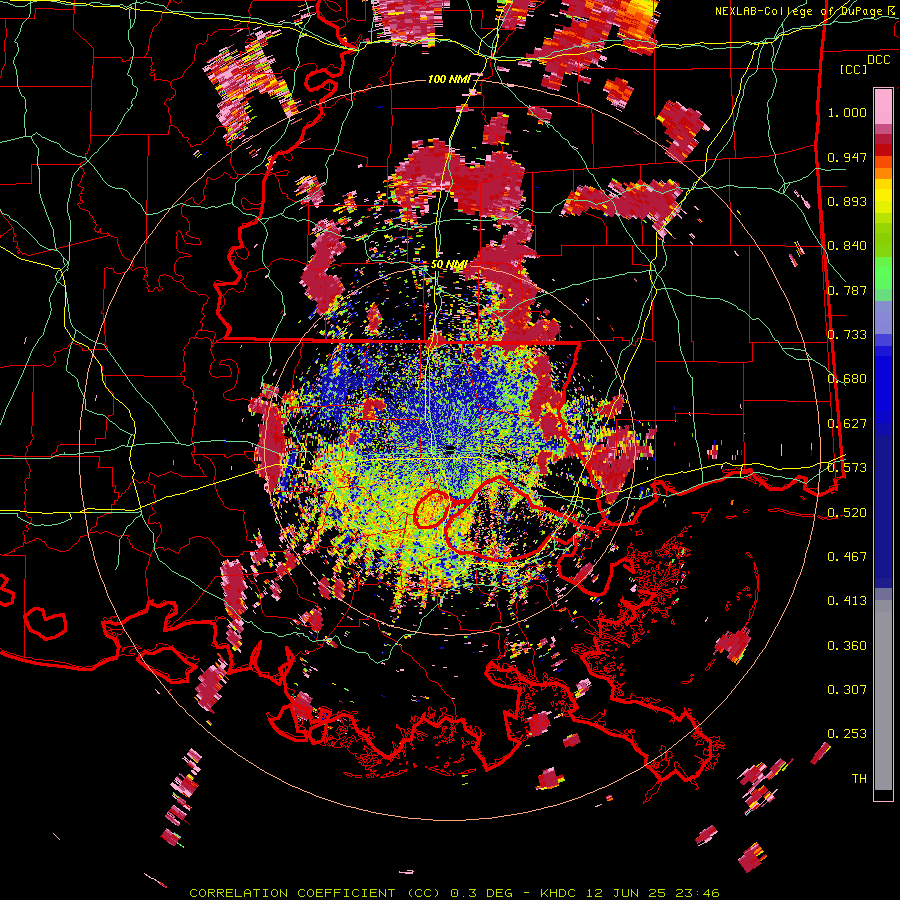Image resolution: width=900 pixels, height=900 pixels.
Task: Select the 0.840 scale value
Action: click(847, 246)
